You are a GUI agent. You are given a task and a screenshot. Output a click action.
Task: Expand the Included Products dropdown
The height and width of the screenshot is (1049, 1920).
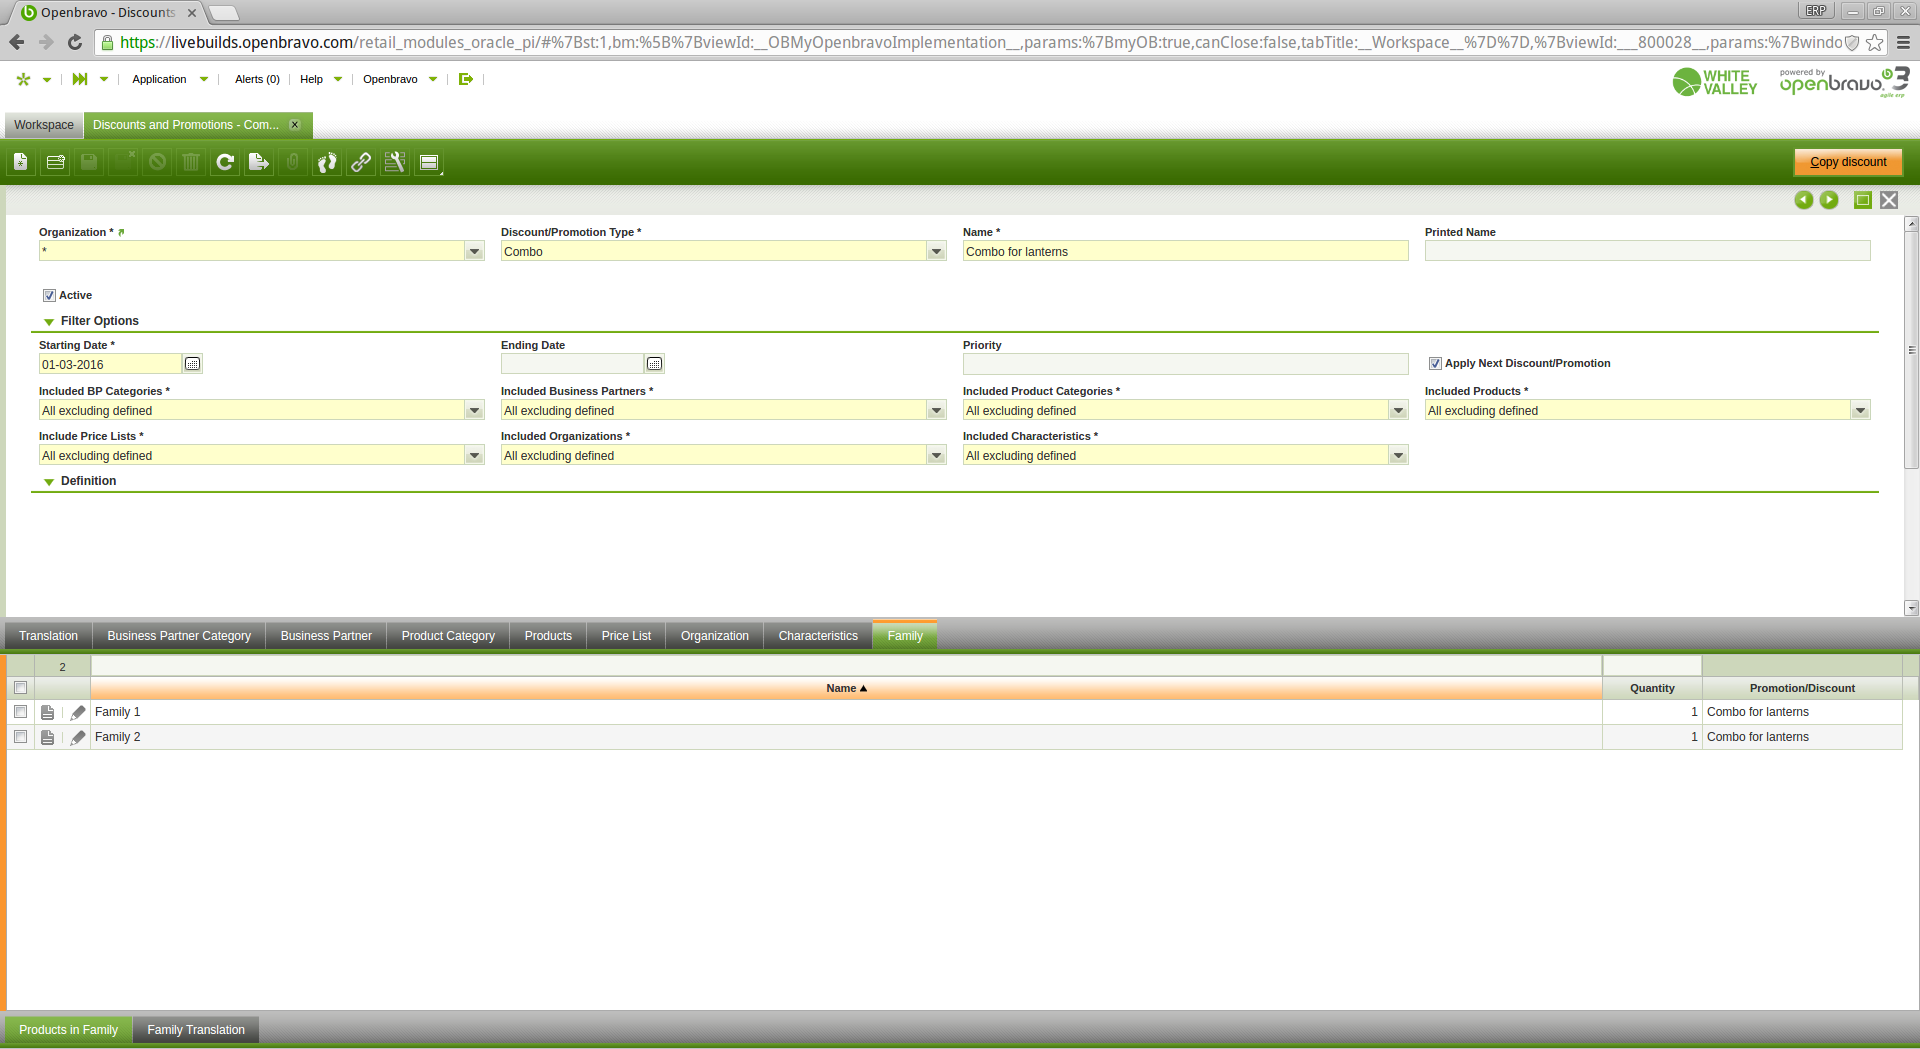[x=1860, y=410]
